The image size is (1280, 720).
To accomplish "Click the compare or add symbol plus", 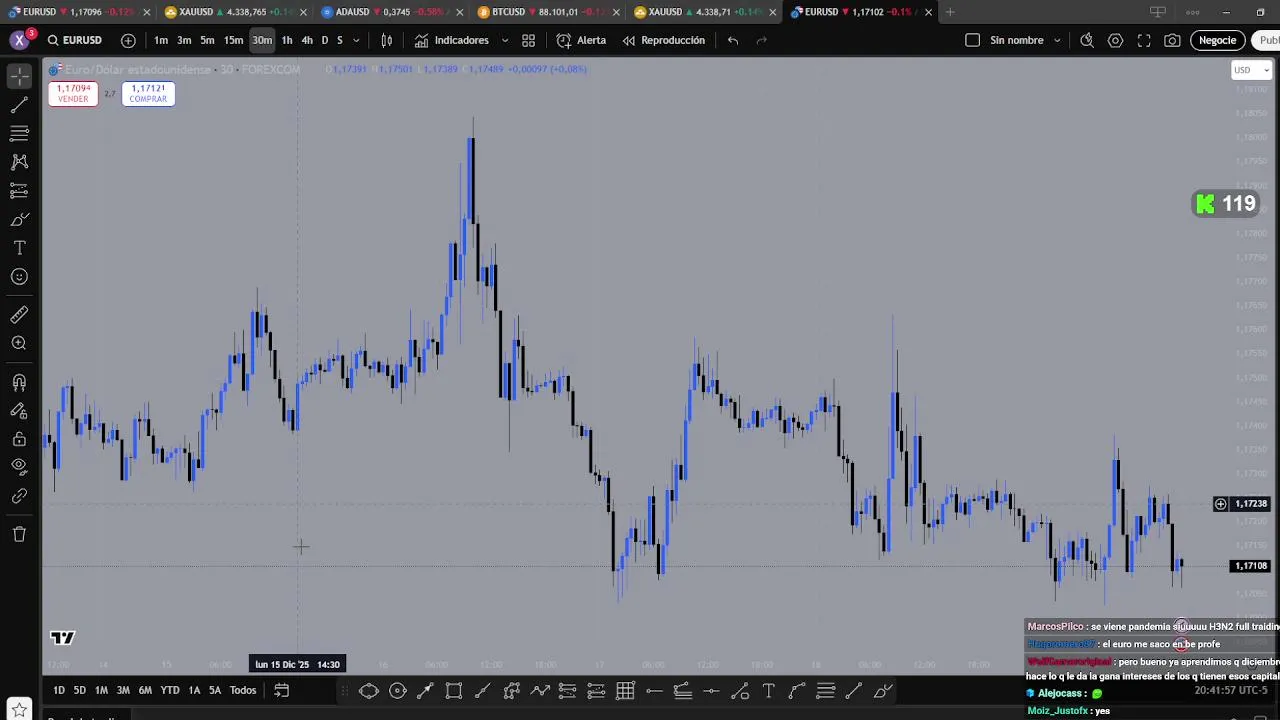I will (128, 40).
